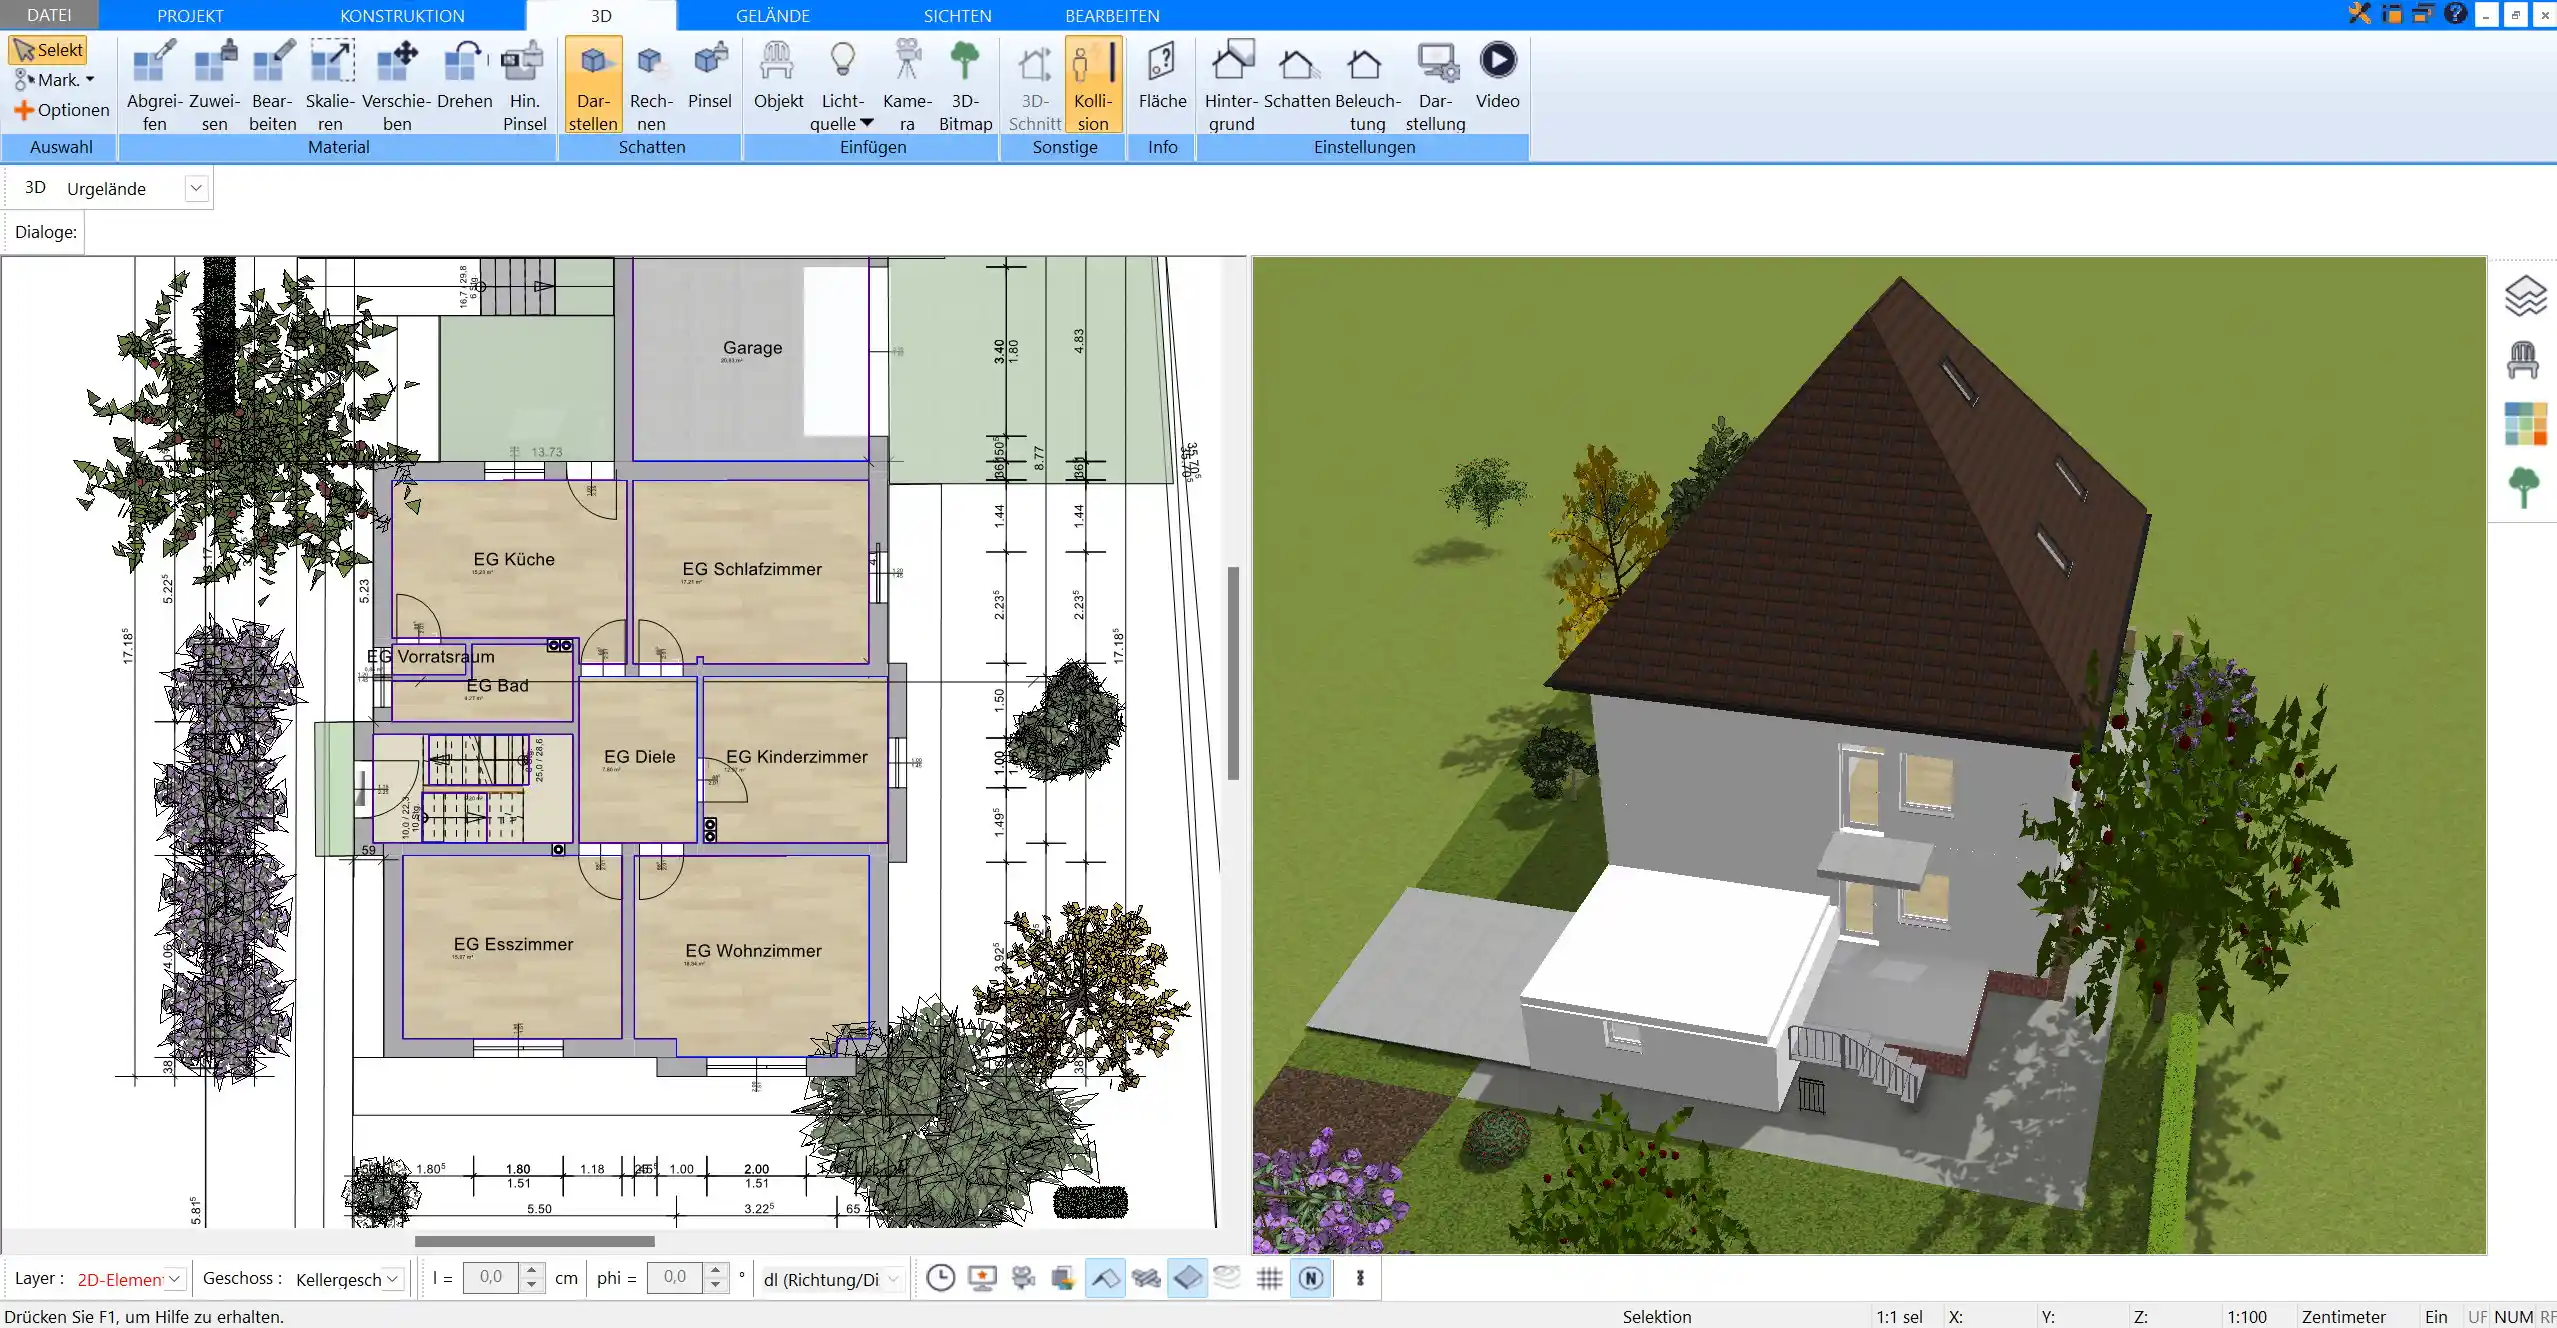Toggle the north arrow N button

[x=1311, y=1277]
